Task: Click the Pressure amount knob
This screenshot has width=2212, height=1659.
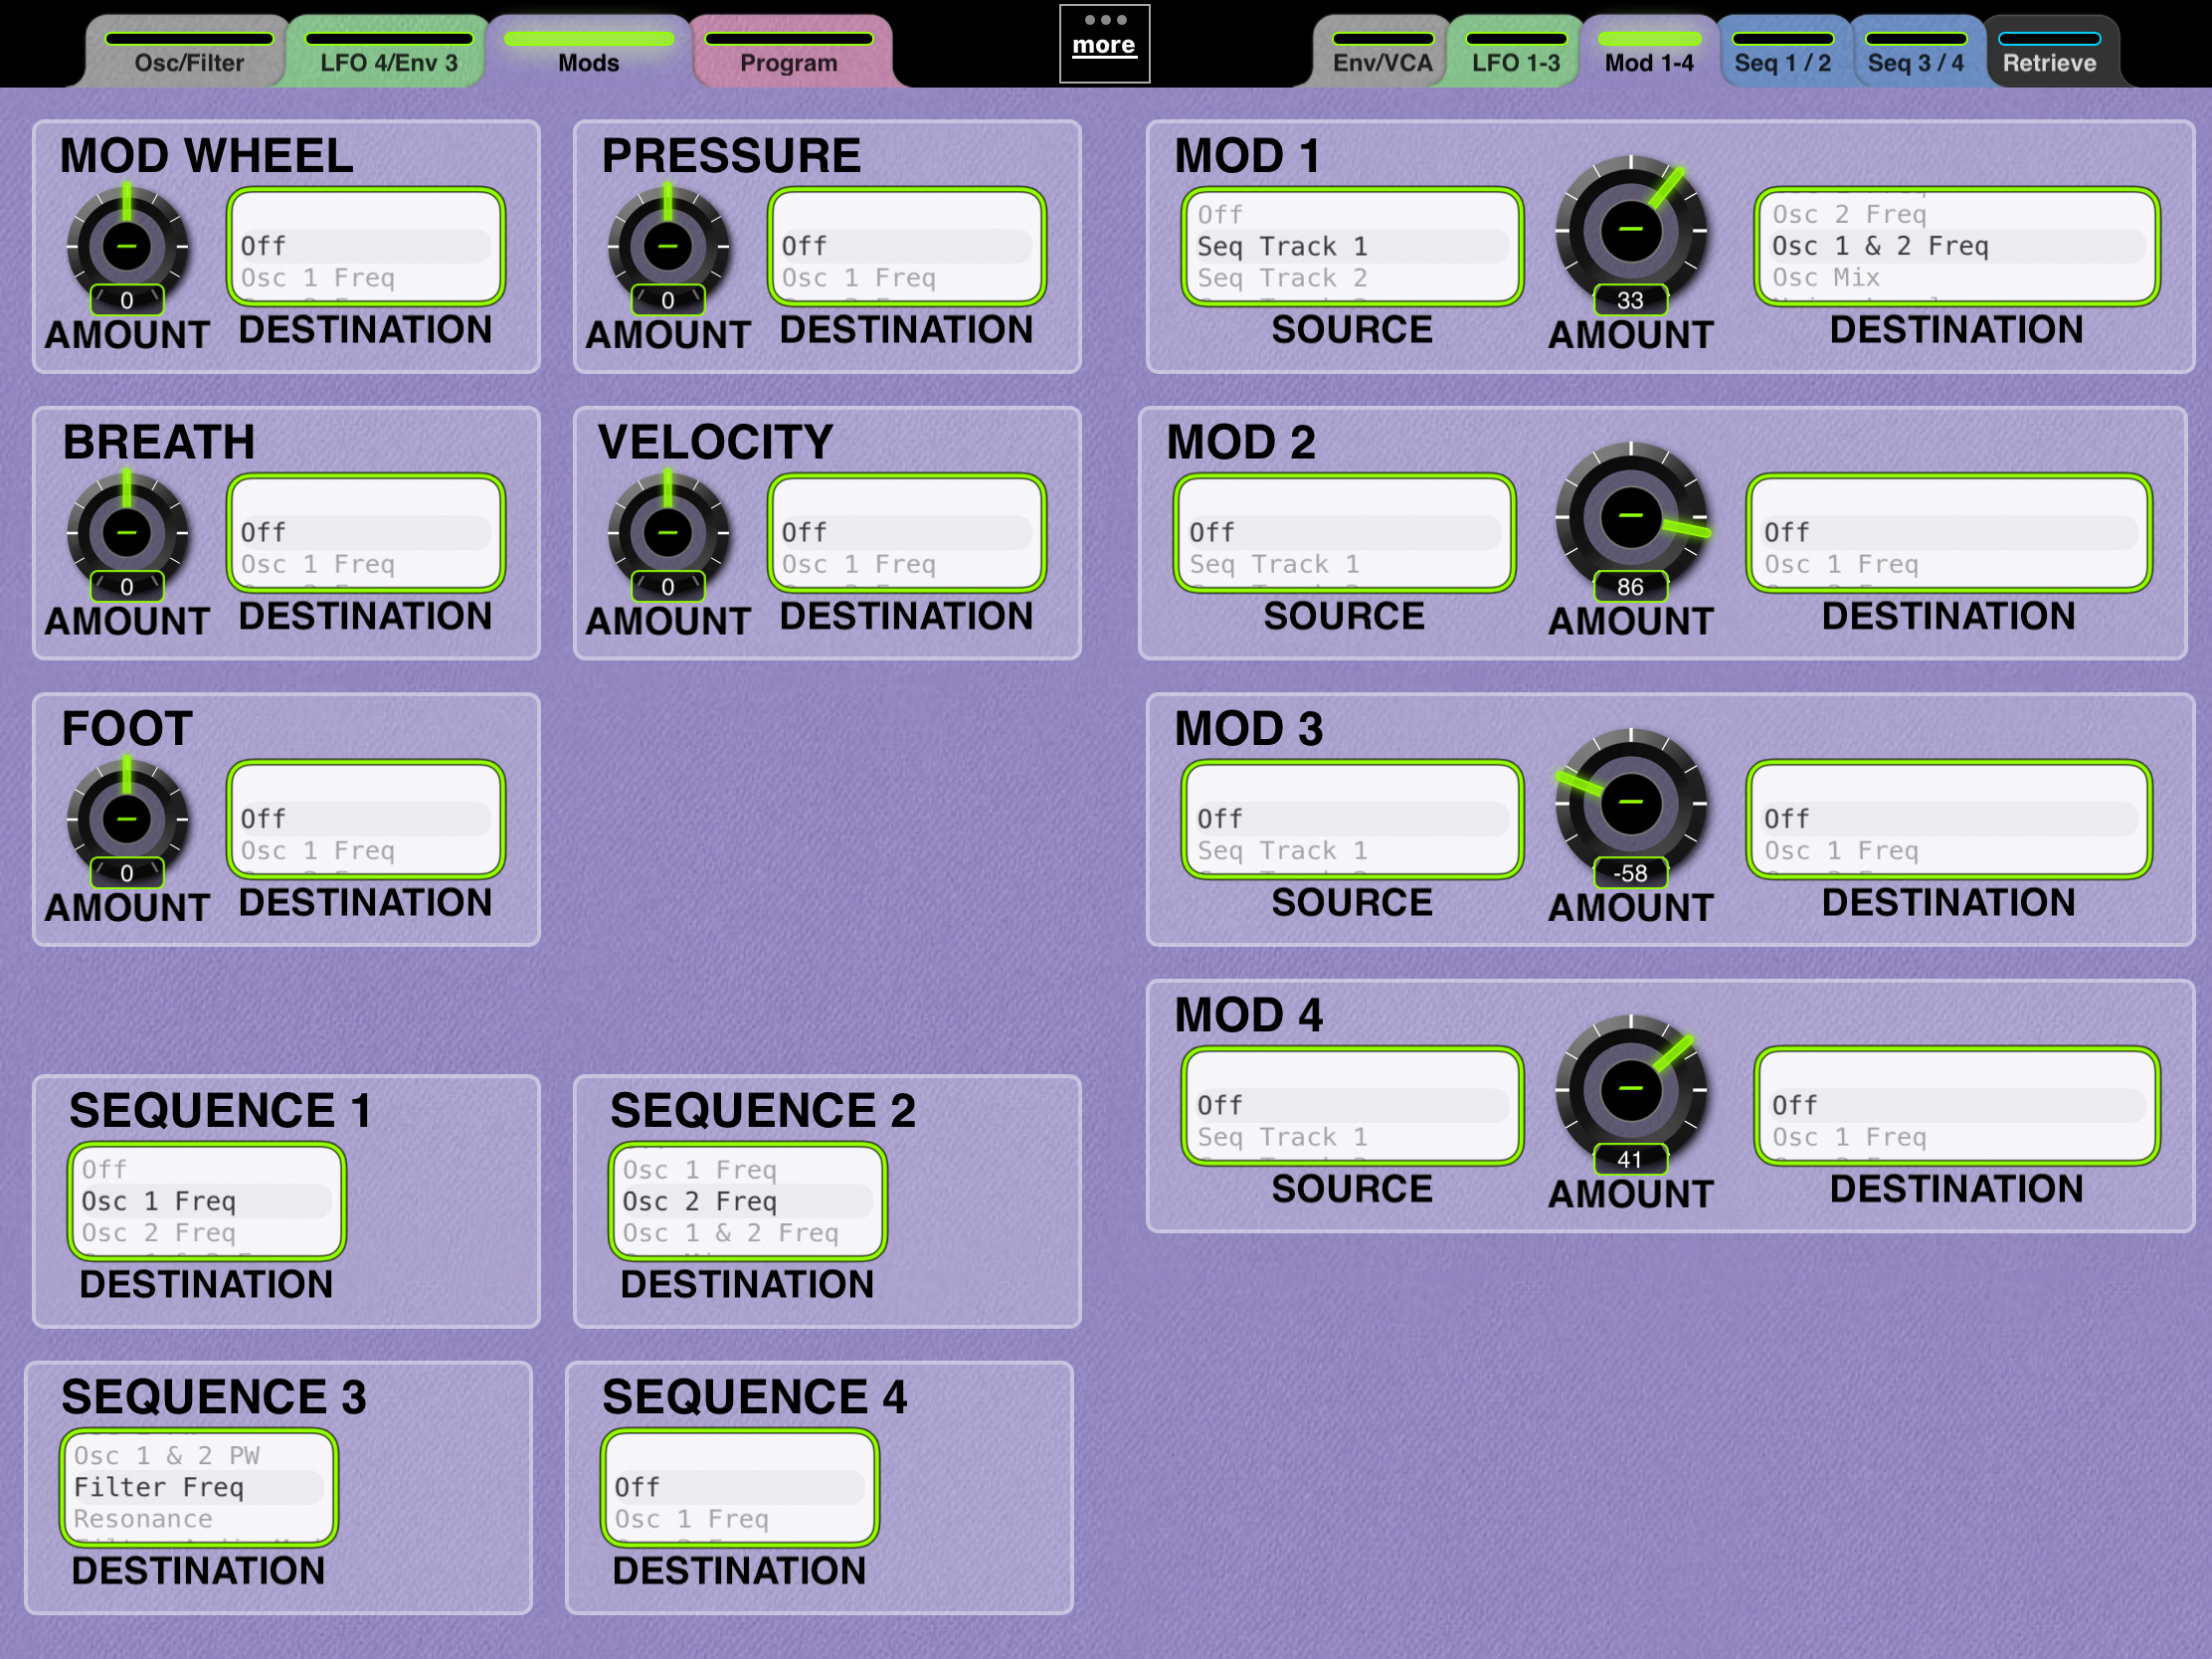Action: click(668, 246)
